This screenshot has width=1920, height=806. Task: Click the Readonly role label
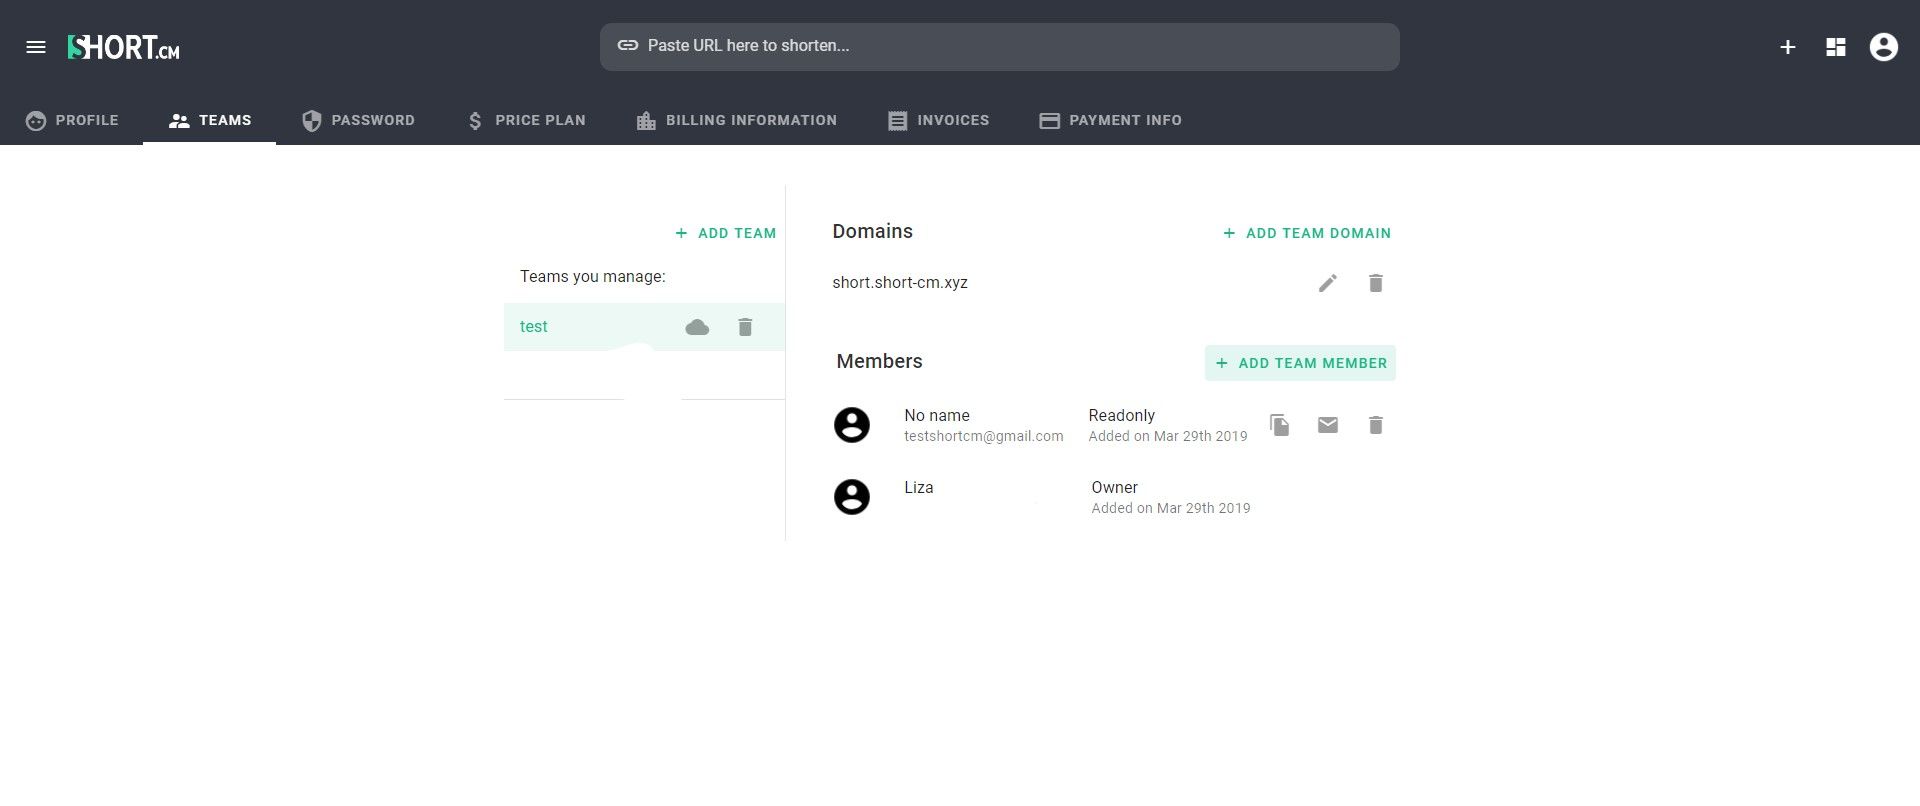pyautogui.click(x=1121, y=415)
